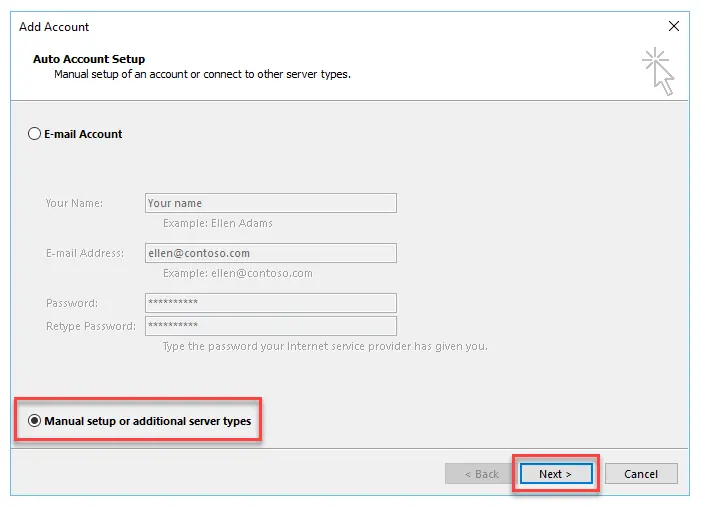Screen dimensions: 701x508
Task: Choose Manual setup or additional server types
Action: tap(36, 421)
